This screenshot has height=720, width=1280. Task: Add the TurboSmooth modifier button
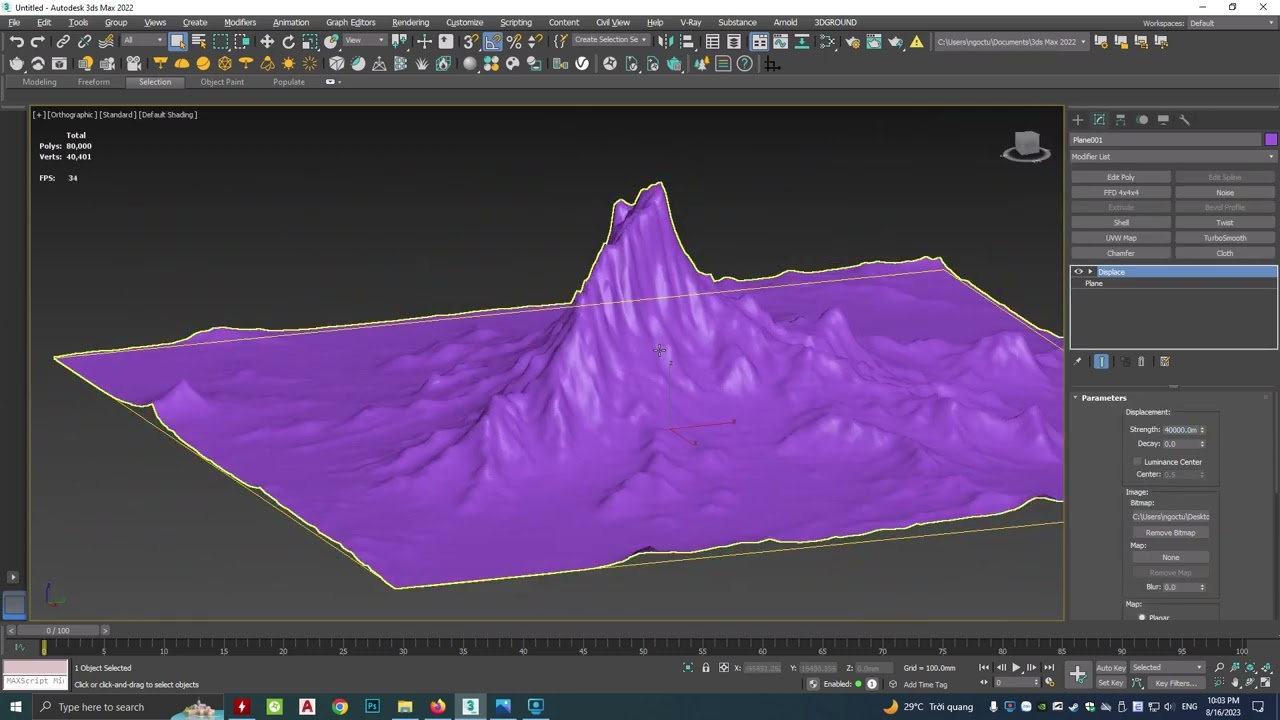pyautogui.click(x=1225, y=238)
